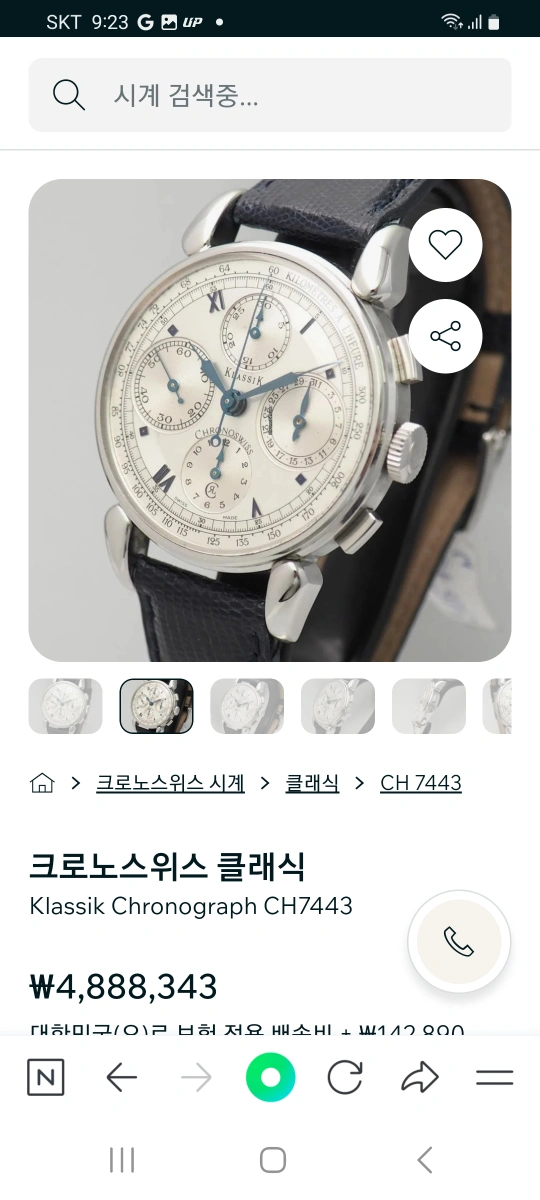540x1200 pixels.
Task: Open the browser hamburger menu
Action: (494, 1077)
